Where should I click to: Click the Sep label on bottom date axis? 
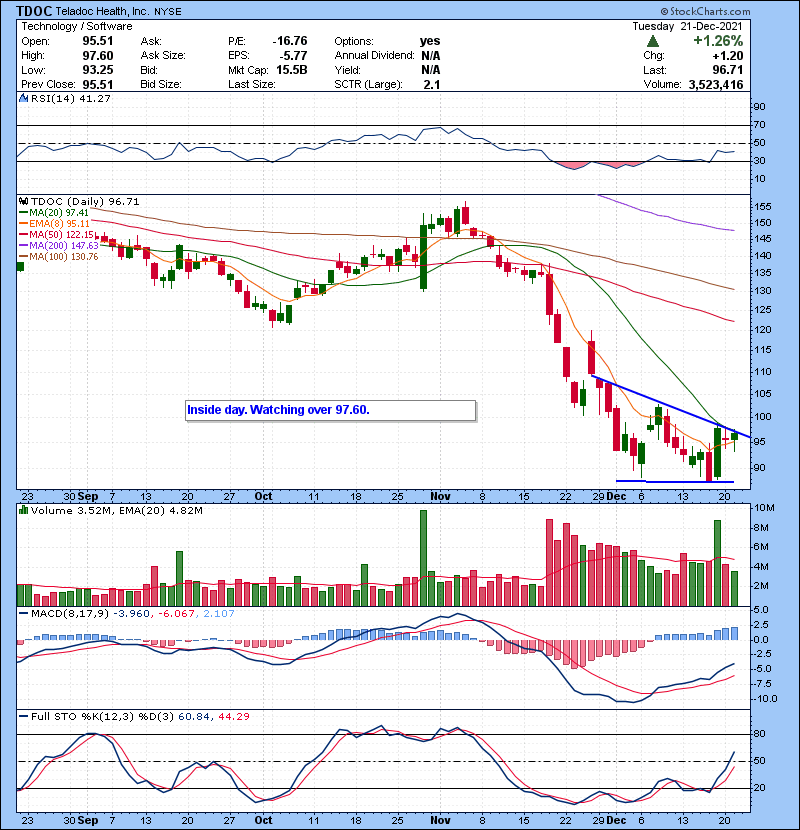pos(88,820)
